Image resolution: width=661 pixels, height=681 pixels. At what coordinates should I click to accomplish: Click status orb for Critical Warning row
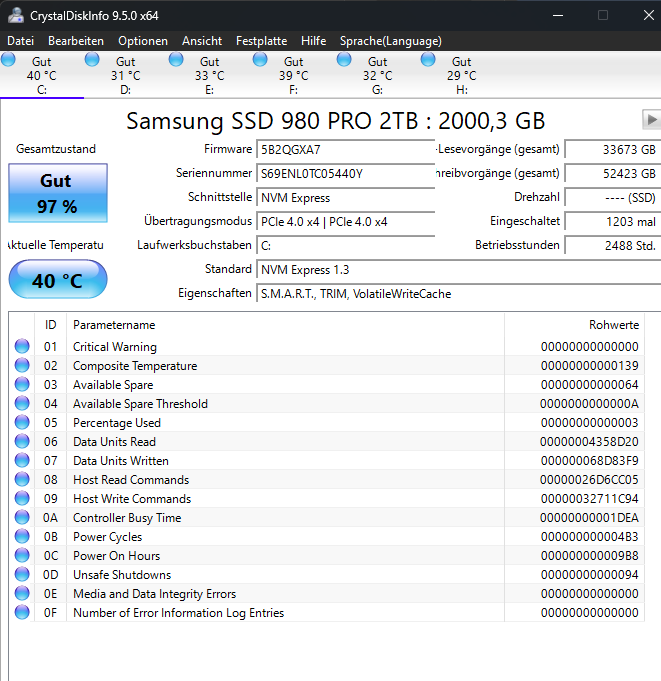pos(22,346)
